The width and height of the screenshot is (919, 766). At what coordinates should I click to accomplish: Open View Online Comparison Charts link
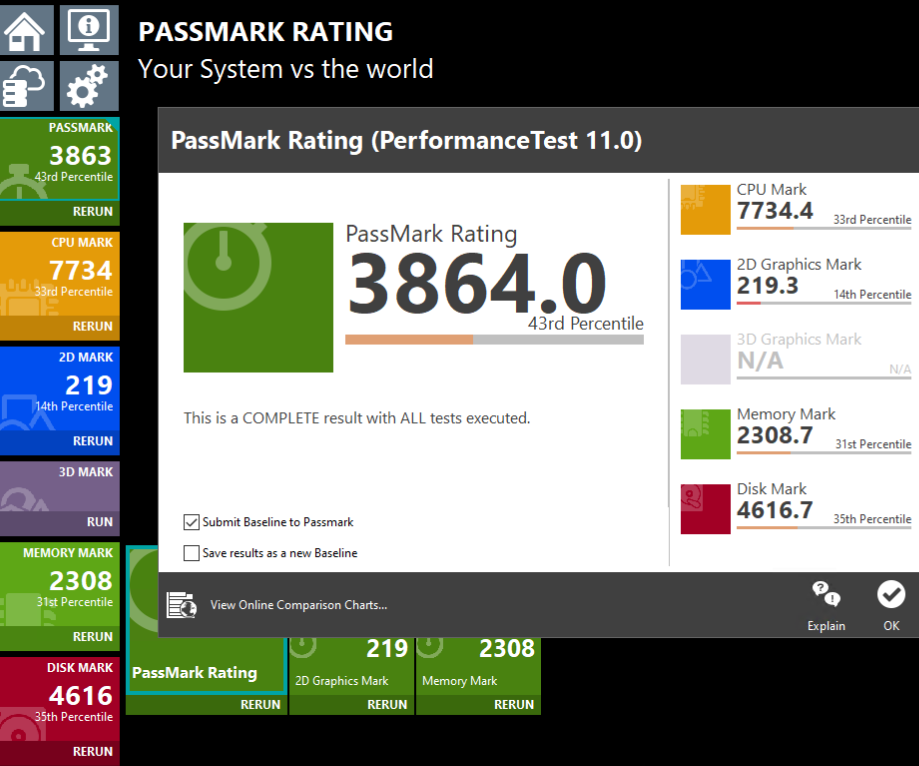(298, 605)
